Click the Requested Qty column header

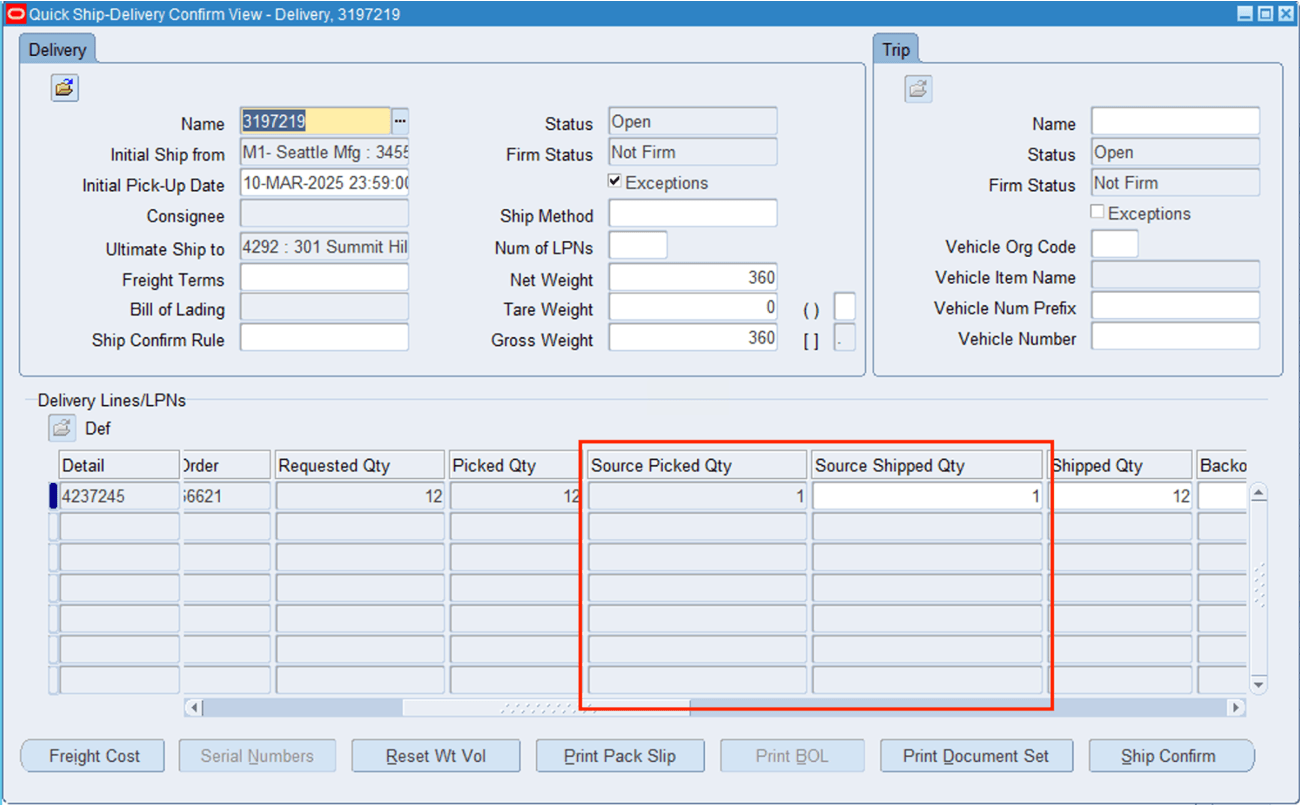(360, 465)
